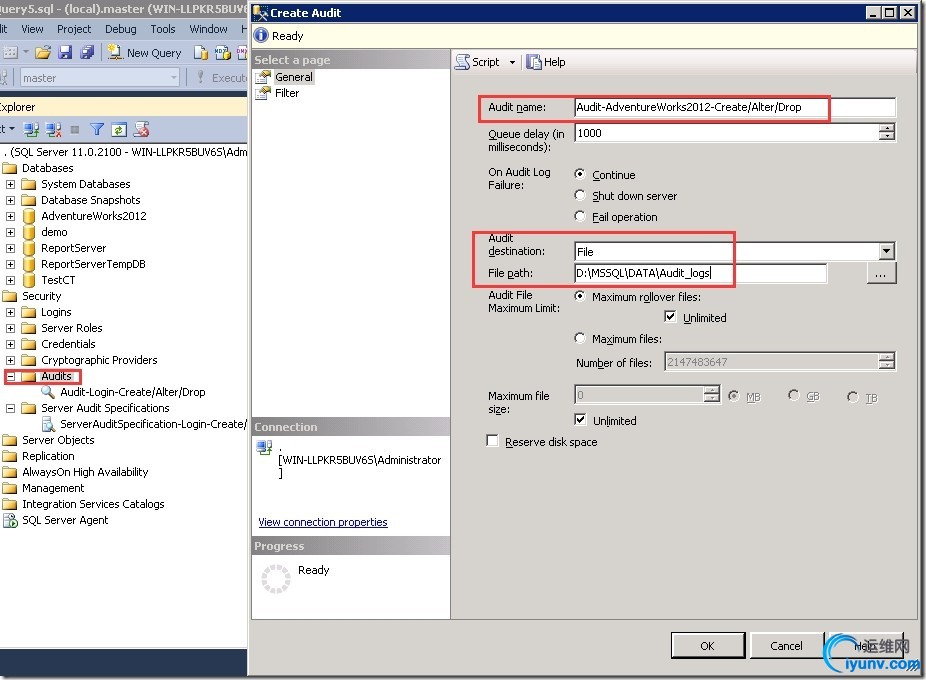Click the Help button in dialog toolbar
The image size is (926, 680).
[546, 62]
